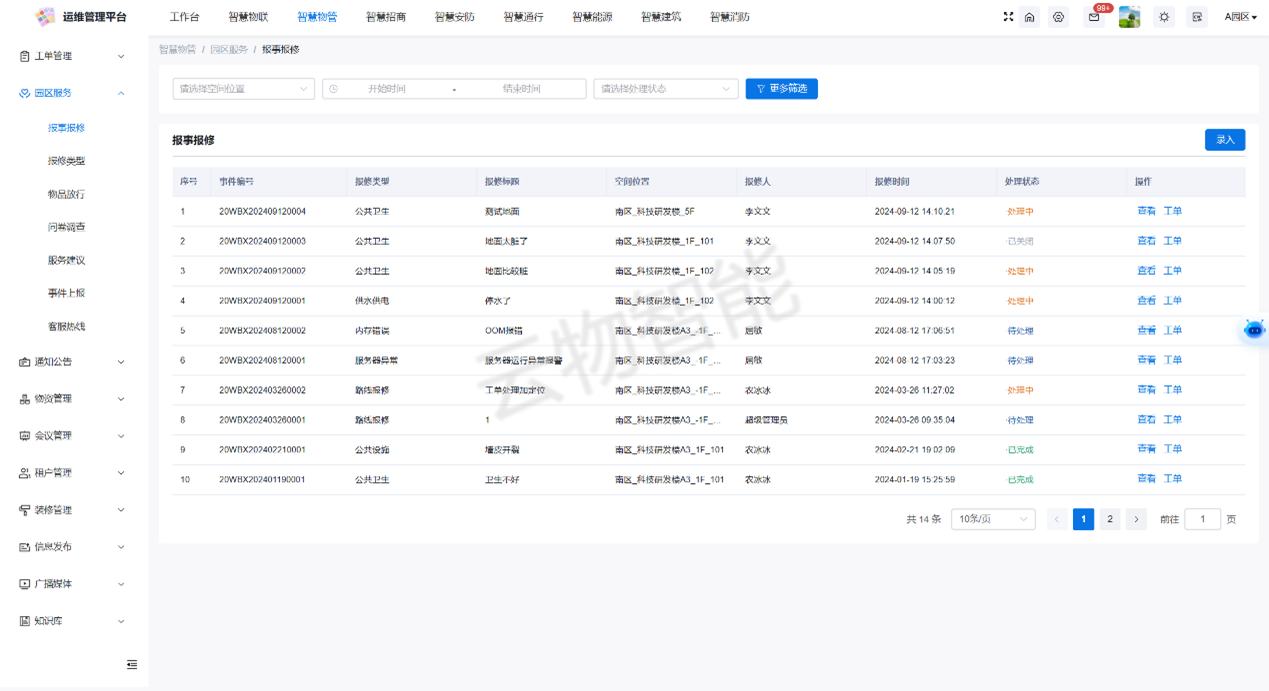Click 工单 for event 20WBX202402210001
1269x691 pixels.
(1173, 449)
